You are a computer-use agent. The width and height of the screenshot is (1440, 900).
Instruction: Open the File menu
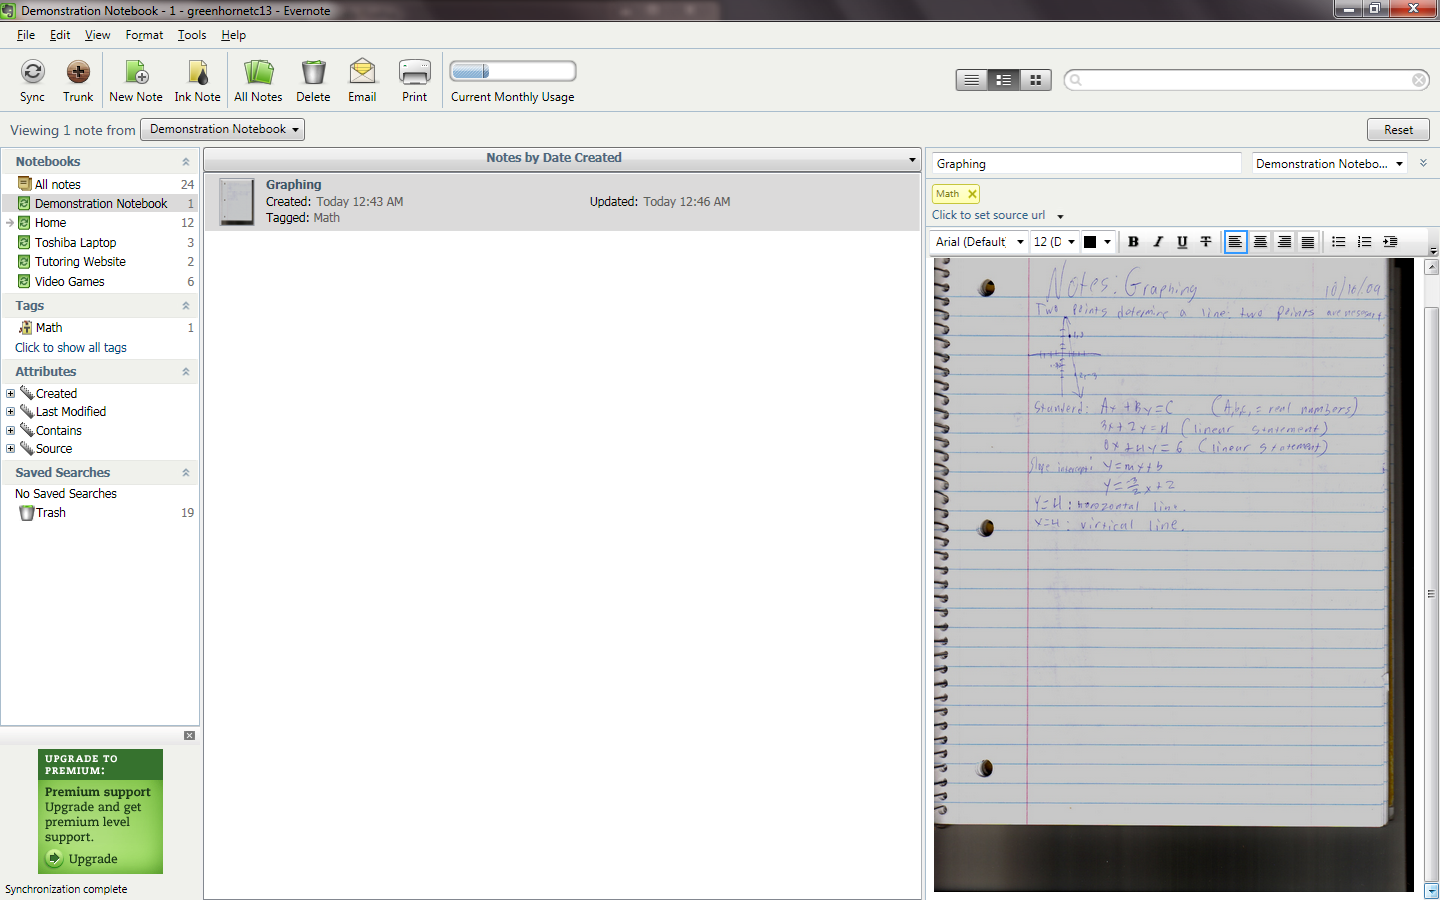(x=26, y=35)
